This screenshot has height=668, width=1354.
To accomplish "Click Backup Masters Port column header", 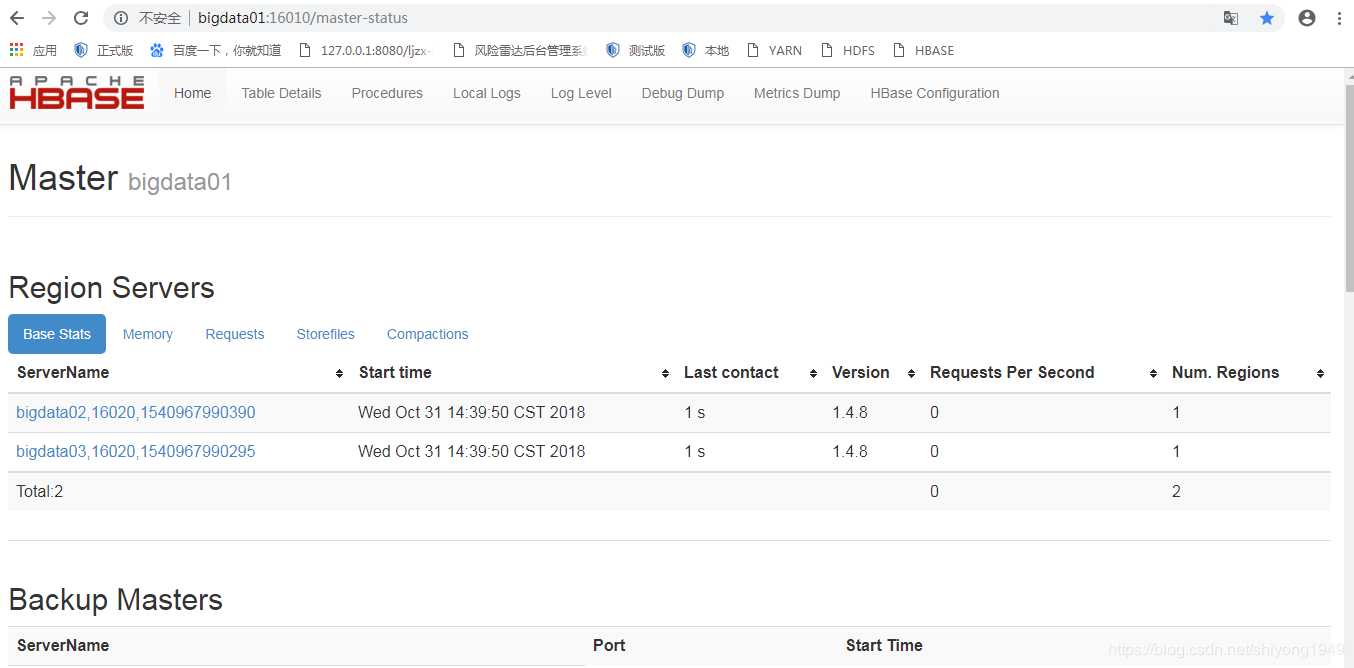I will click(x=609, y=645).
